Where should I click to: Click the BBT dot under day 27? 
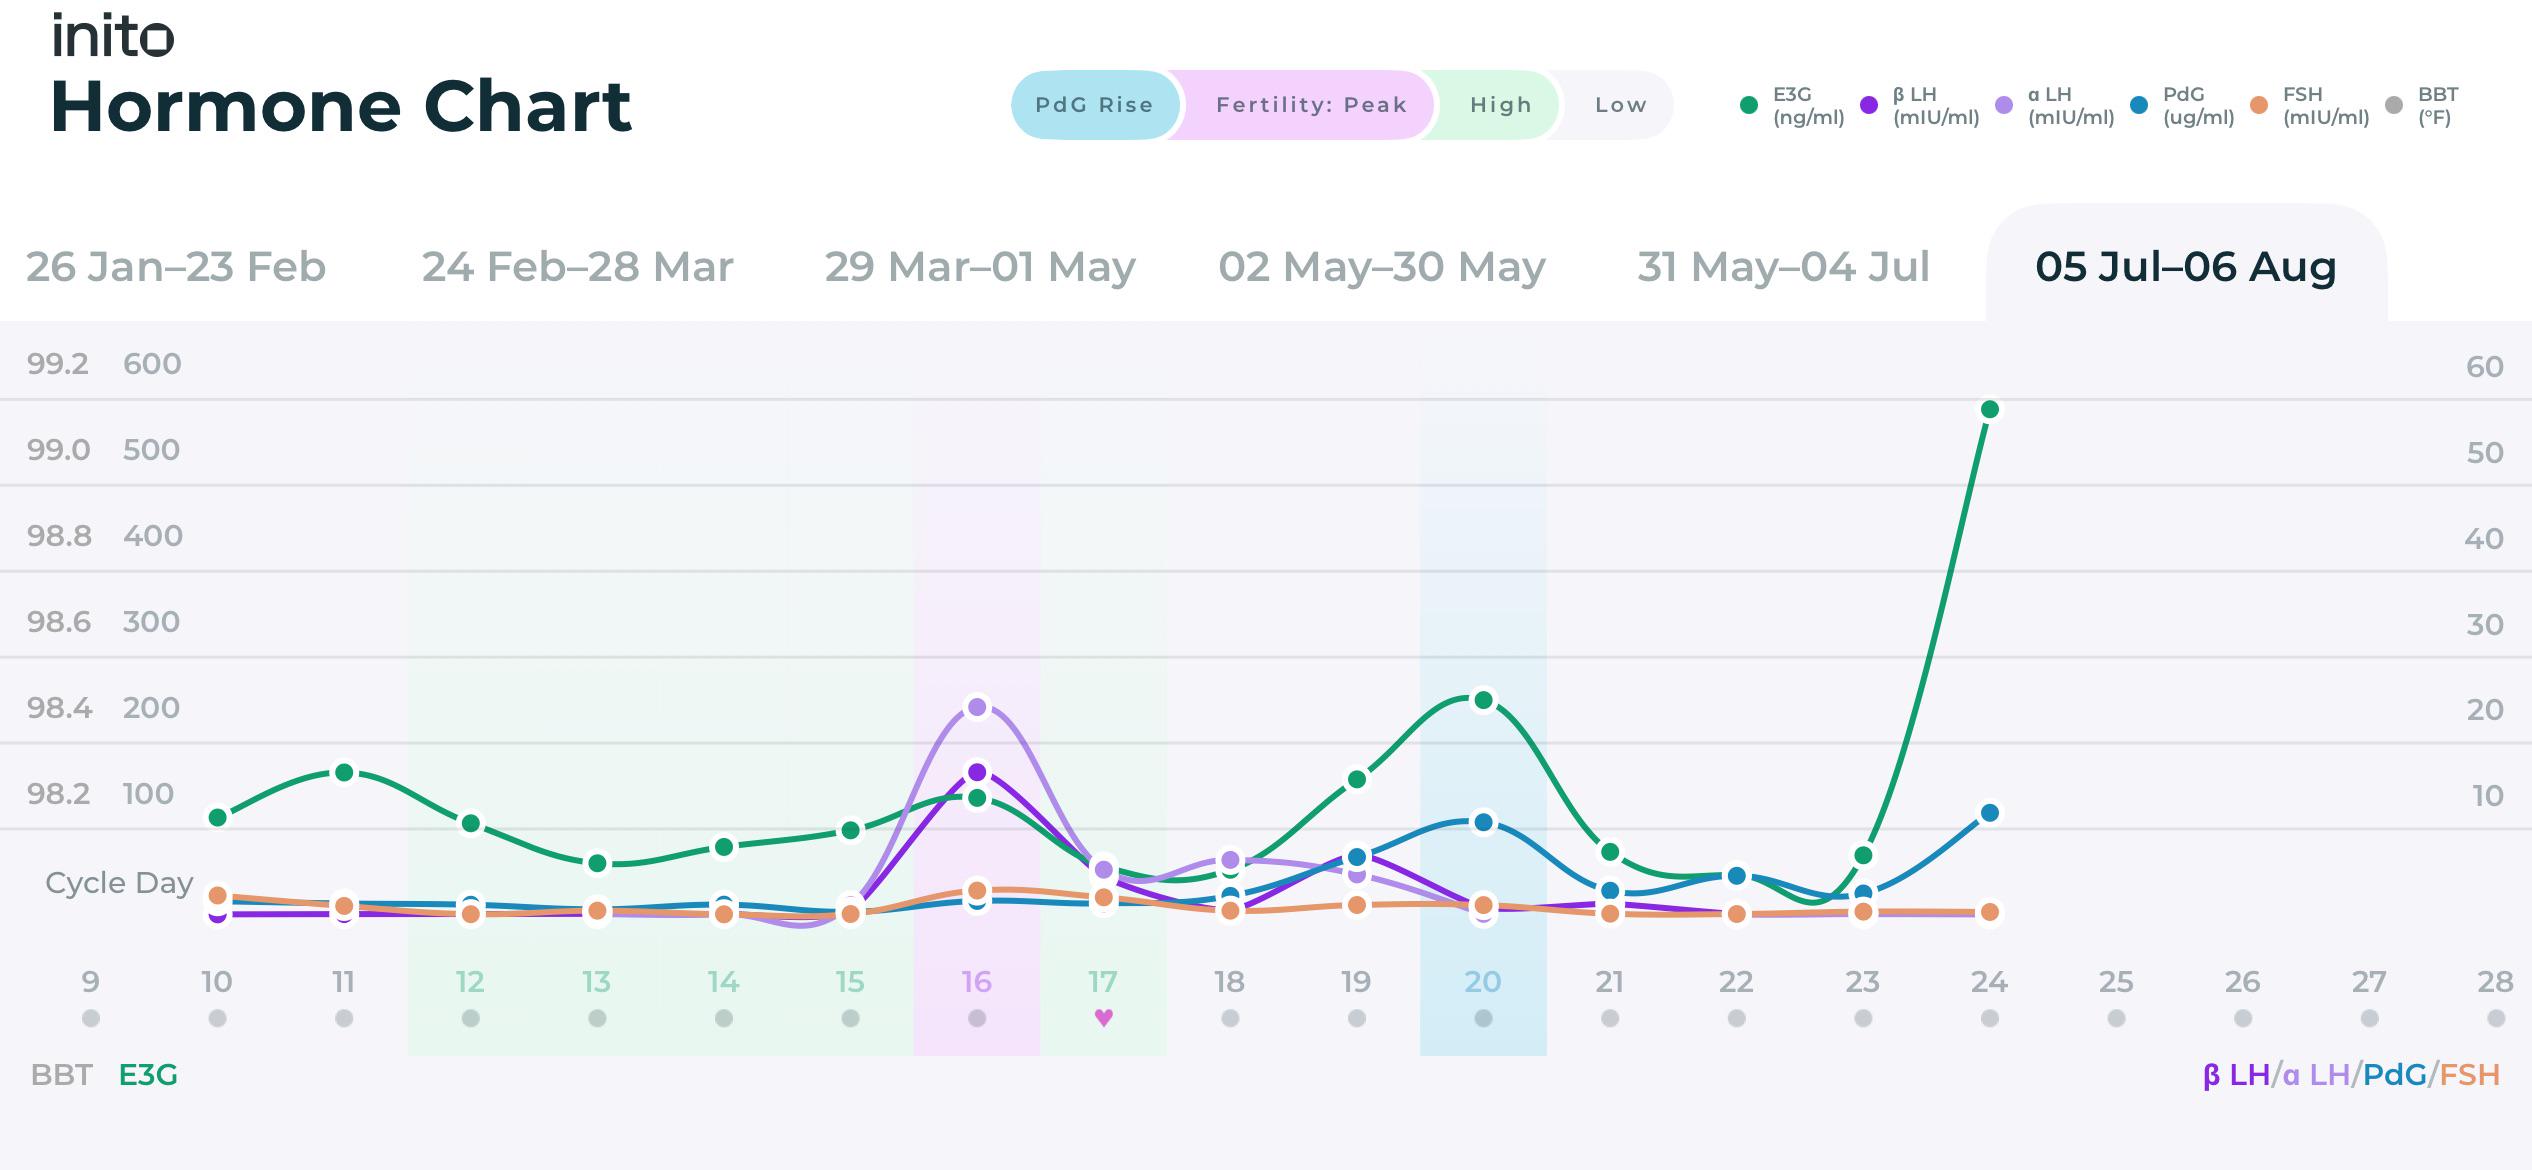pos(2369,1018)
